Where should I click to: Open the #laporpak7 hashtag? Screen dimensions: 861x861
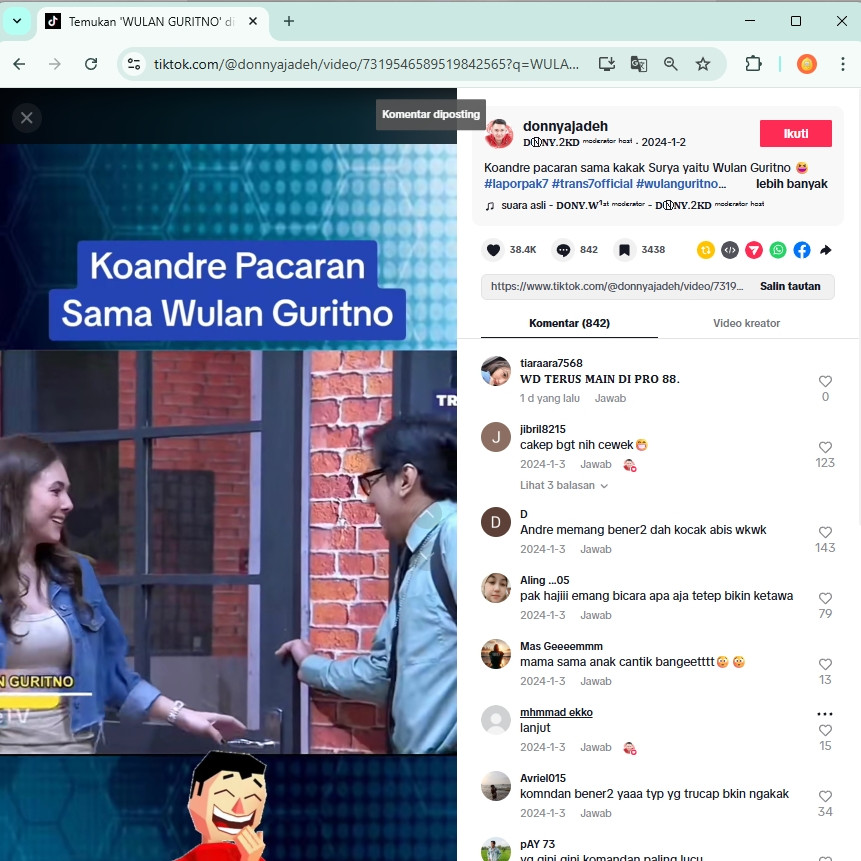click(x=516, y=184)
